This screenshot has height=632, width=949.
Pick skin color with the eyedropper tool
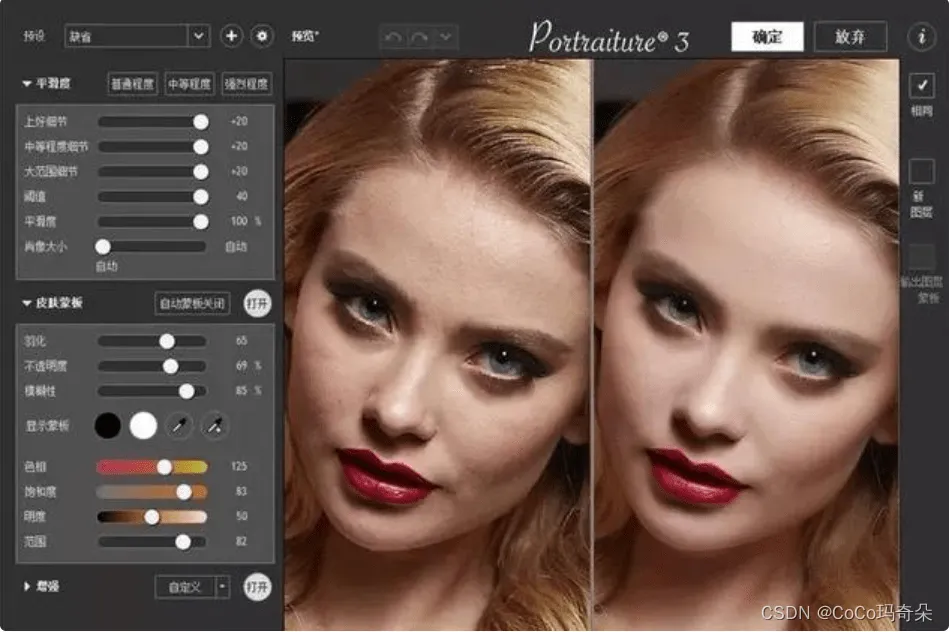coord(179,426)
